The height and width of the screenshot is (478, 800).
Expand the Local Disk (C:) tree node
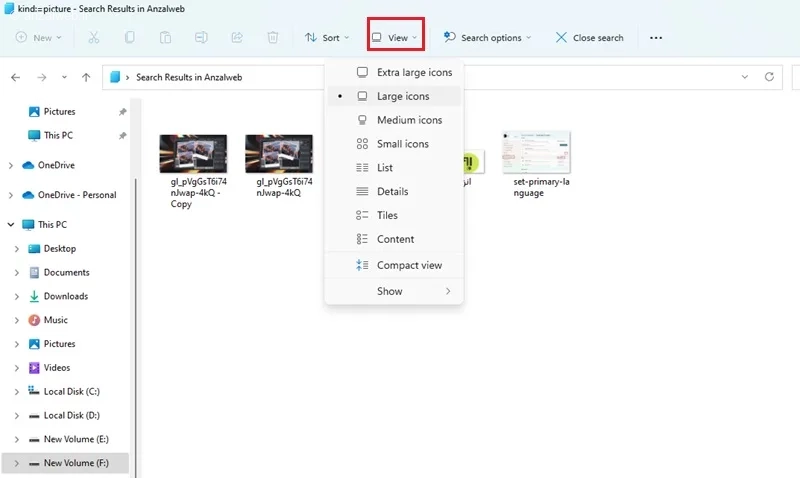click(x=16, y=392)
